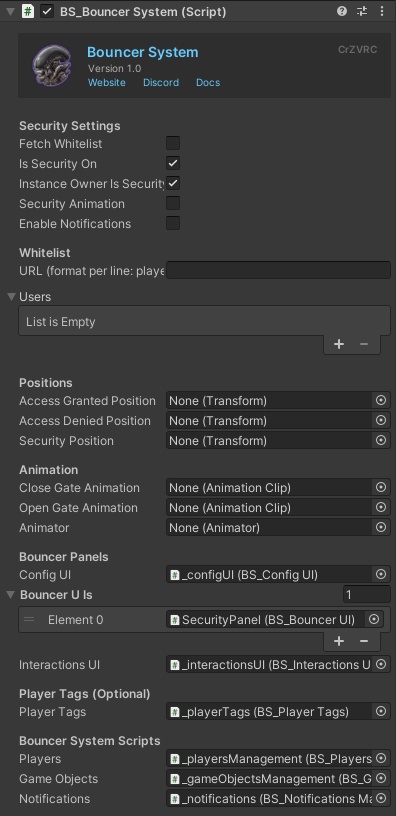
Task: Open component presets sliders icon
Action: click(x=362, y=11)
